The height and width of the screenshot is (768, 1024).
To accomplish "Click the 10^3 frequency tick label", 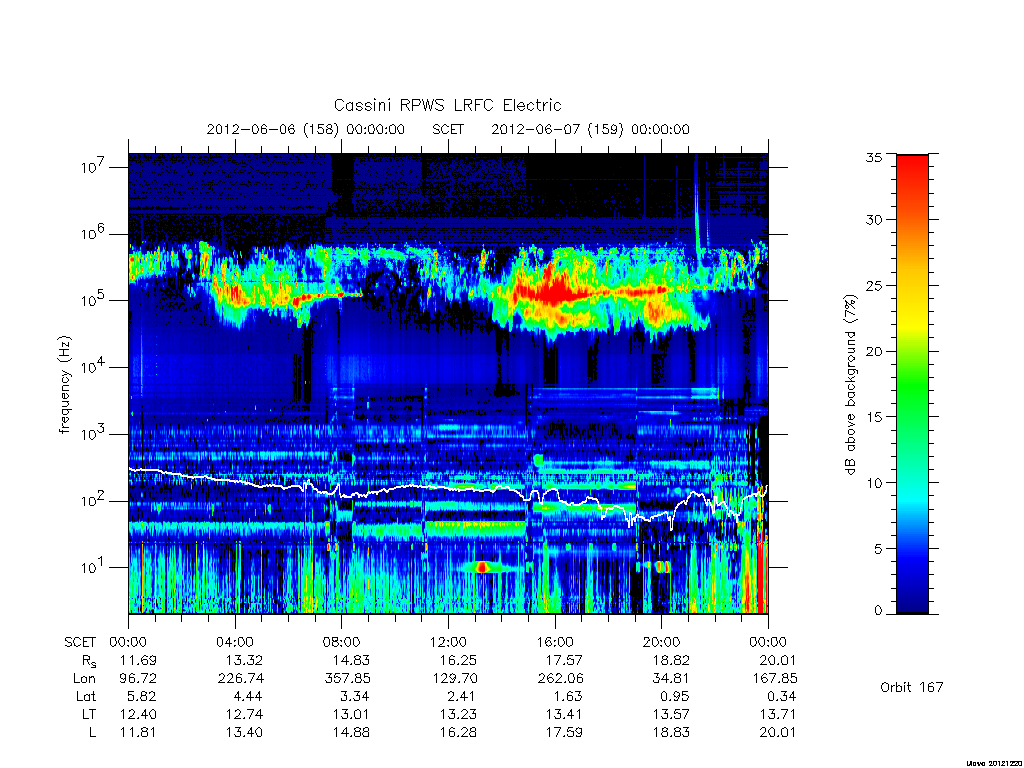I will [x=94, y=434].
